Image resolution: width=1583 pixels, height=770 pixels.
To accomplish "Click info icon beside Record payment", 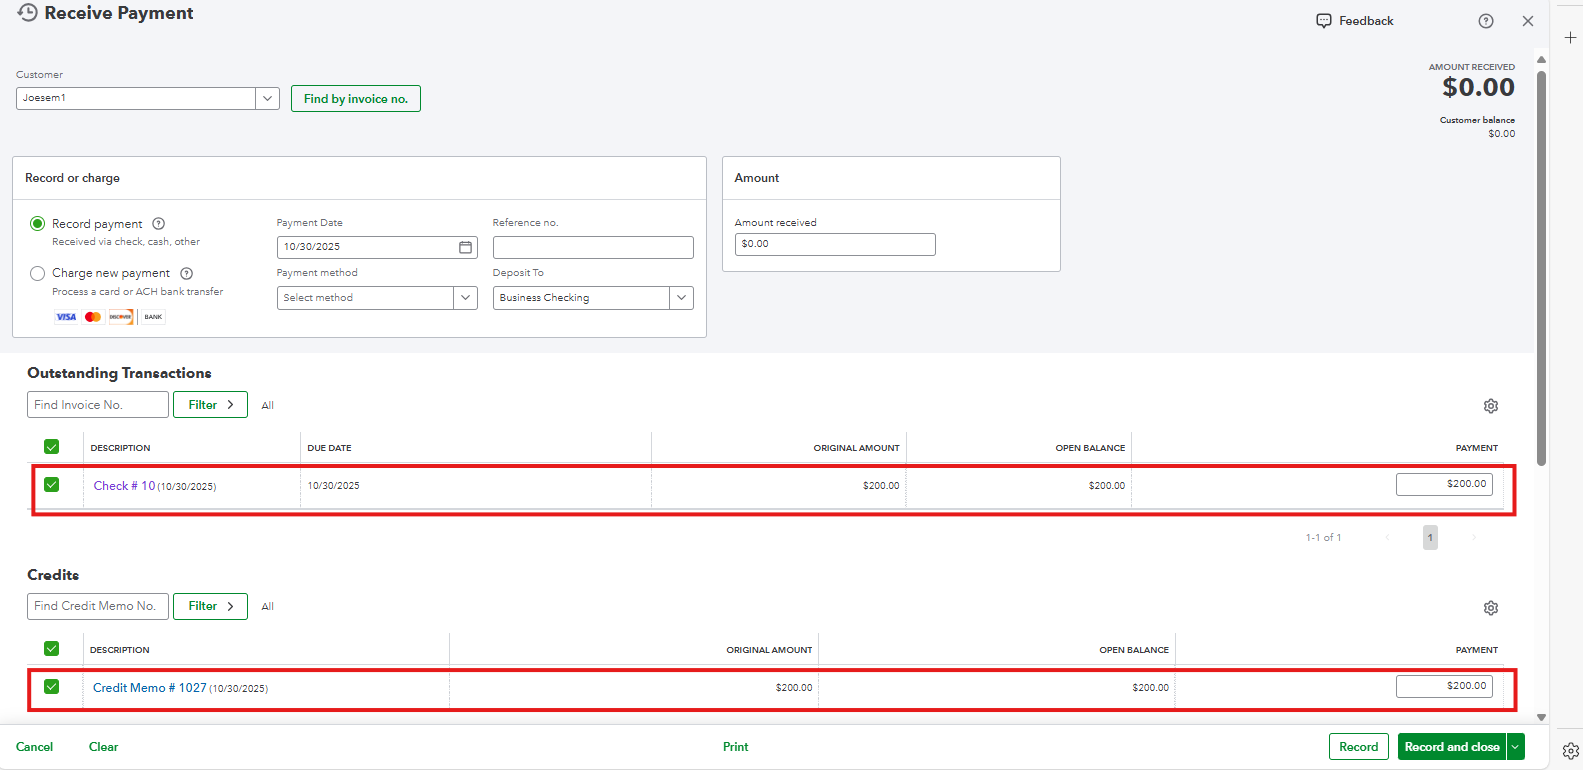I will click(x=158, y=224).
